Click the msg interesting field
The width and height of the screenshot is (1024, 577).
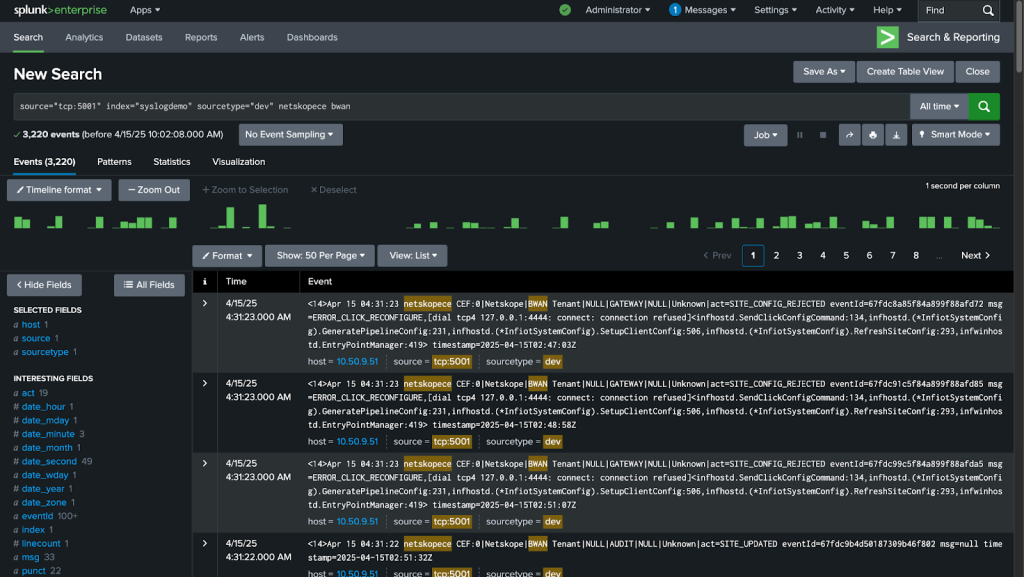(x=31, y=557)
